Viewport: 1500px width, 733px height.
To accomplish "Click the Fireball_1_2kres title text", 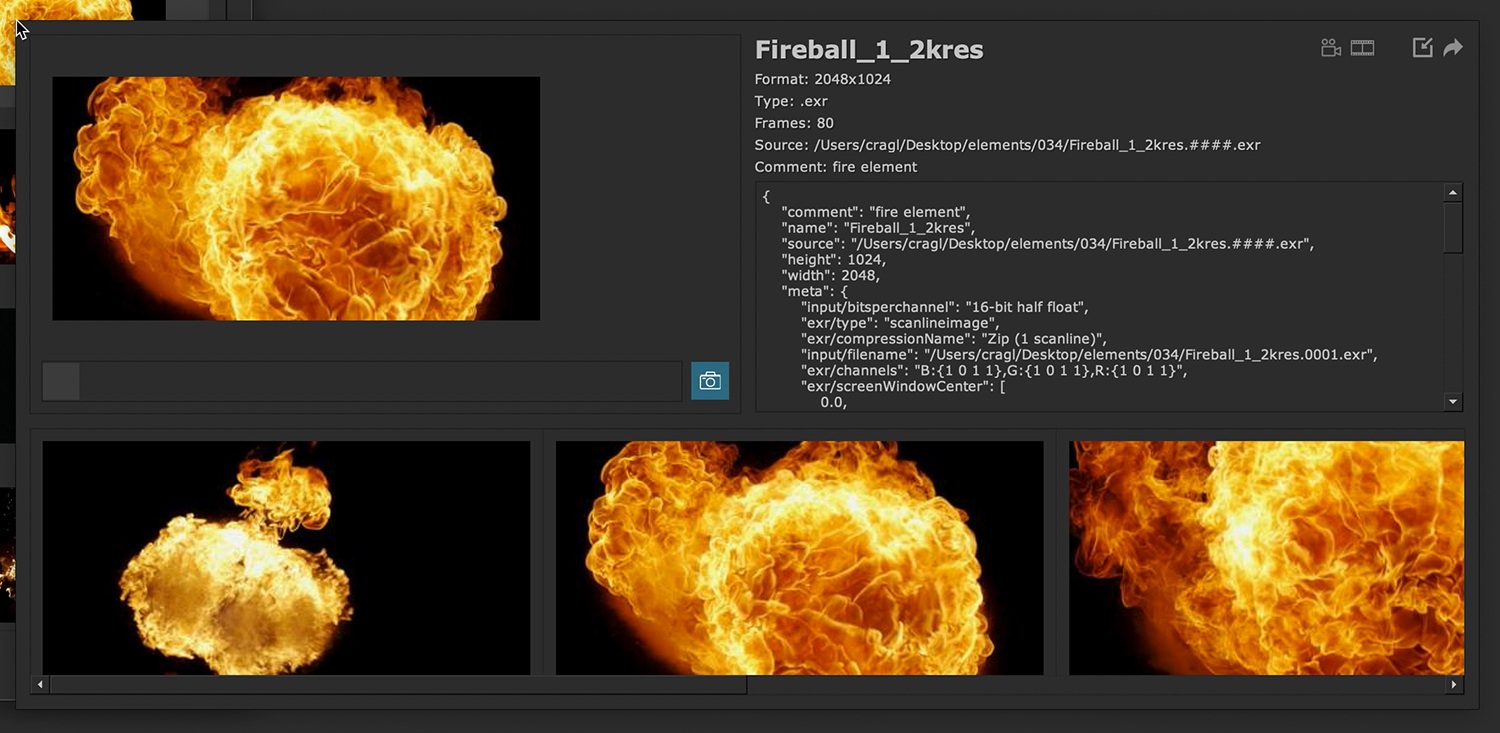I will [868, 50].
